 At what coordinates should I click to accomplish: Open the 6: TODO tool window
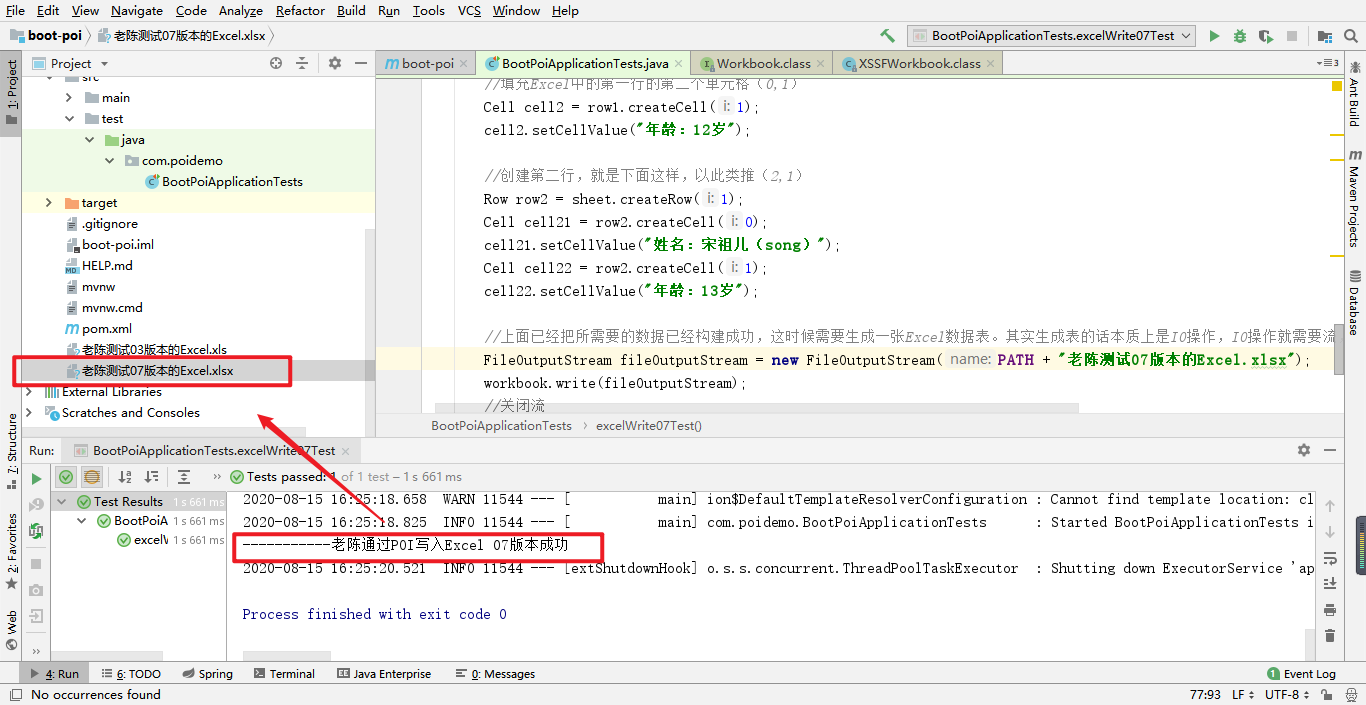click(x=130, y=674)
